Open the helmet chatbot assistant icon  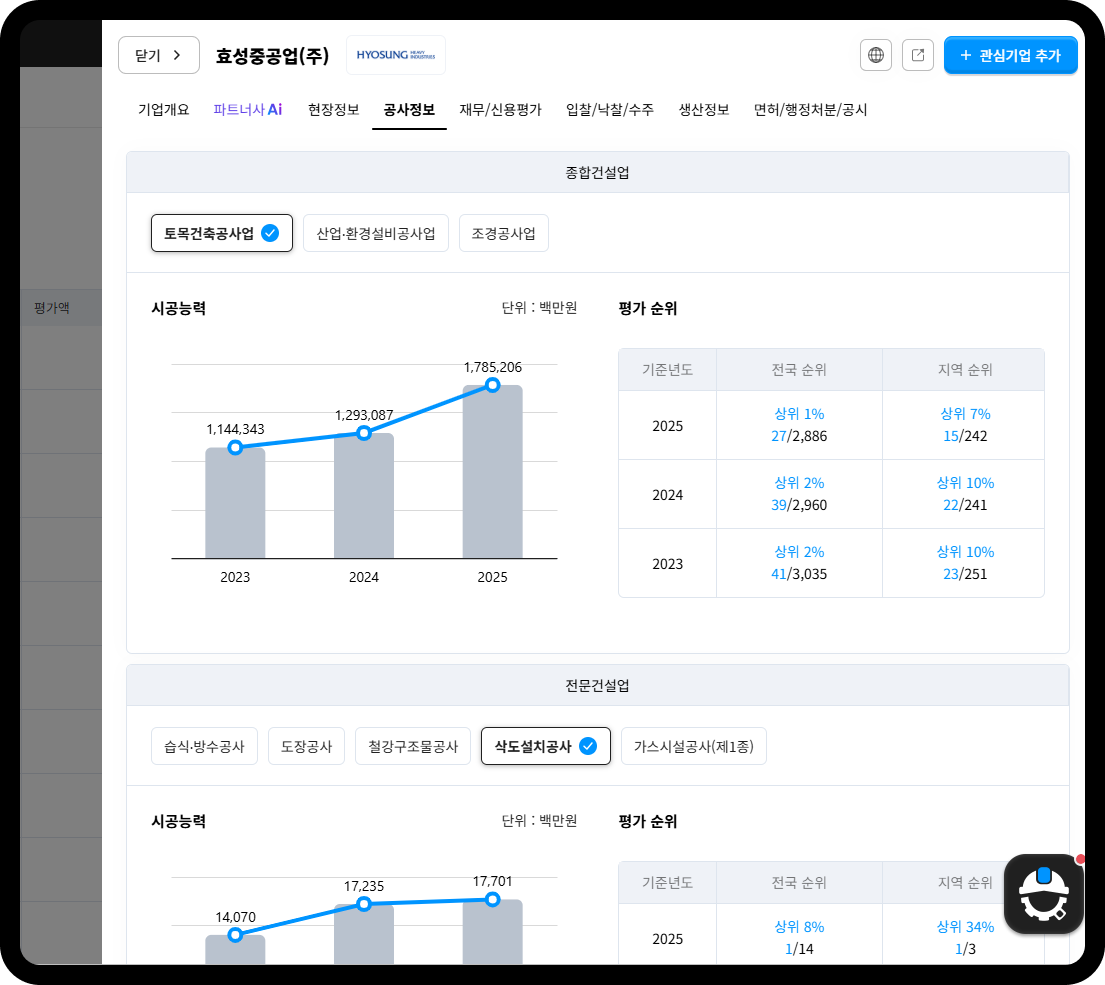tap(1044, 894)
